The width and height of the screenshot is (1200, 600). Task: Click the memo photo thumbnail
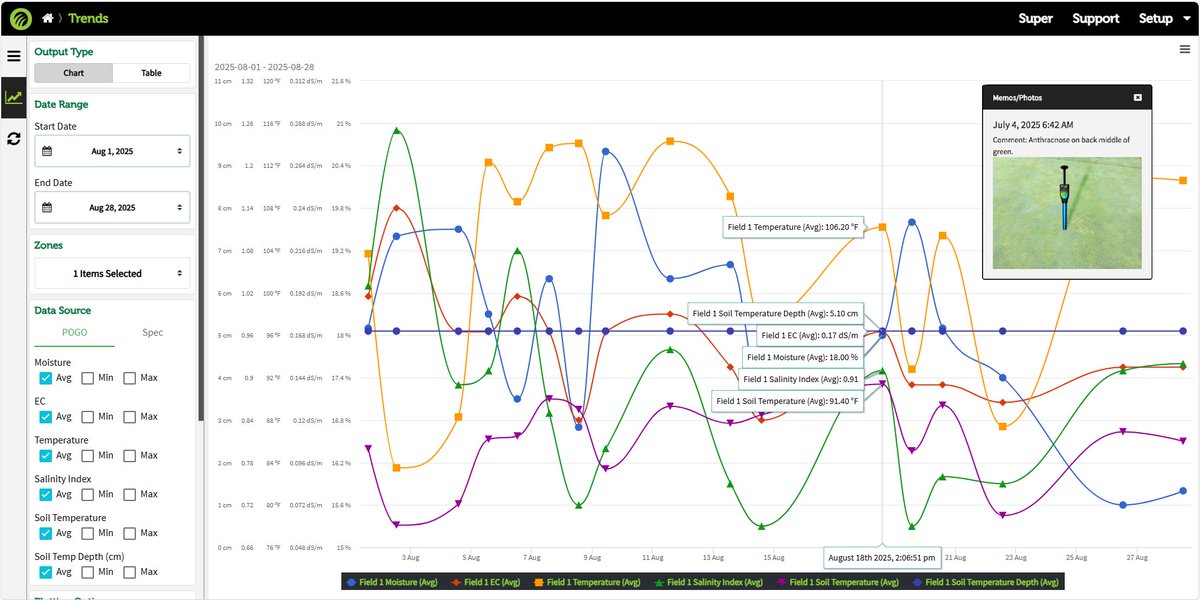point(1067,213)
